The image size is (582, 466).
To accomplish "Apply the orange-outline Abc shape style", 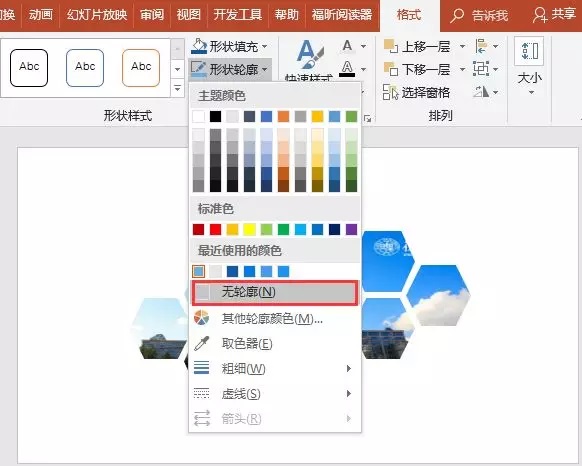I will tap(141, 68).
